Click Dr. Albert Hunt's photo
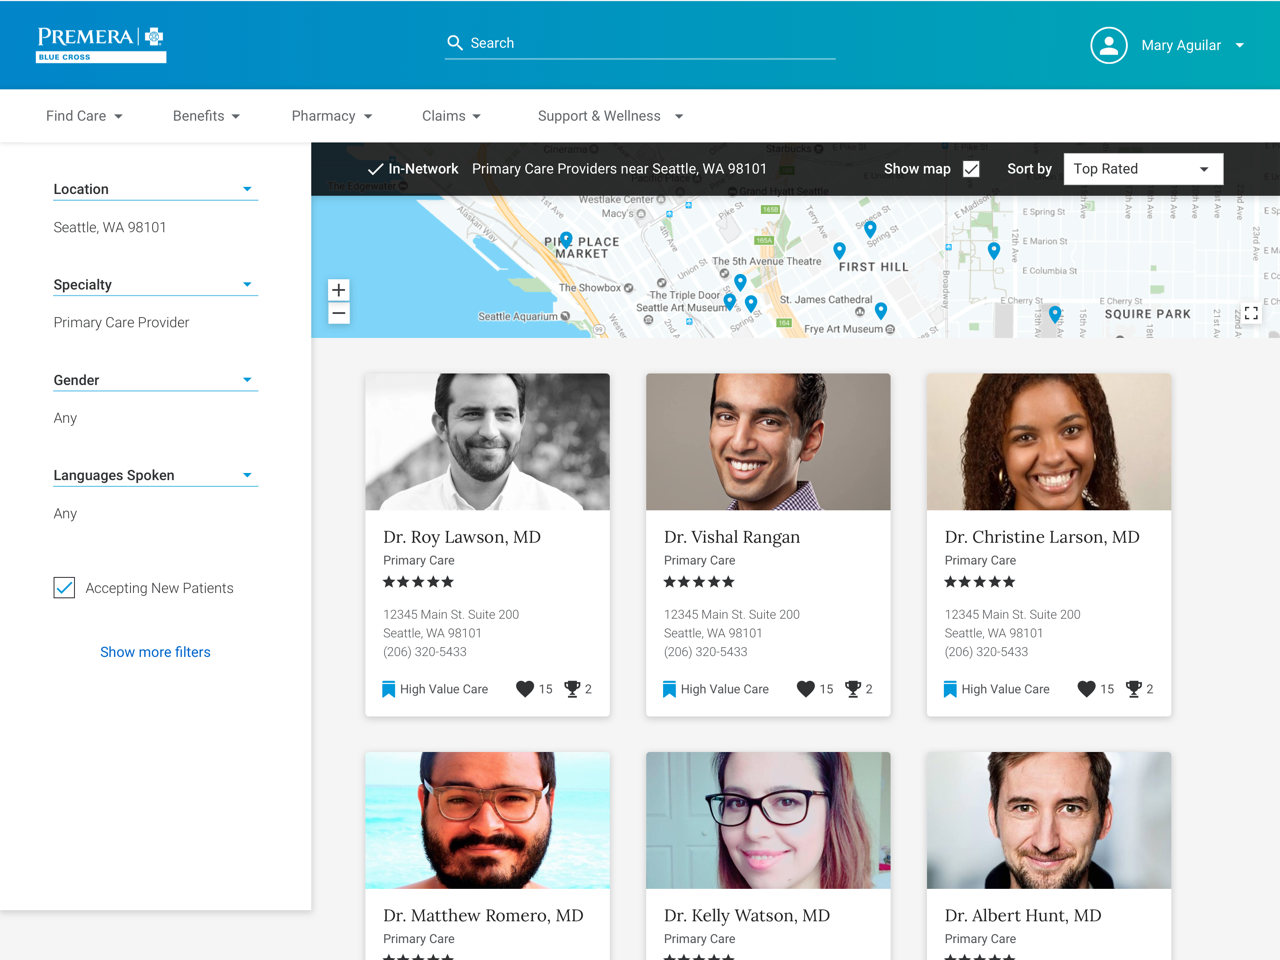 point(1049,820)
